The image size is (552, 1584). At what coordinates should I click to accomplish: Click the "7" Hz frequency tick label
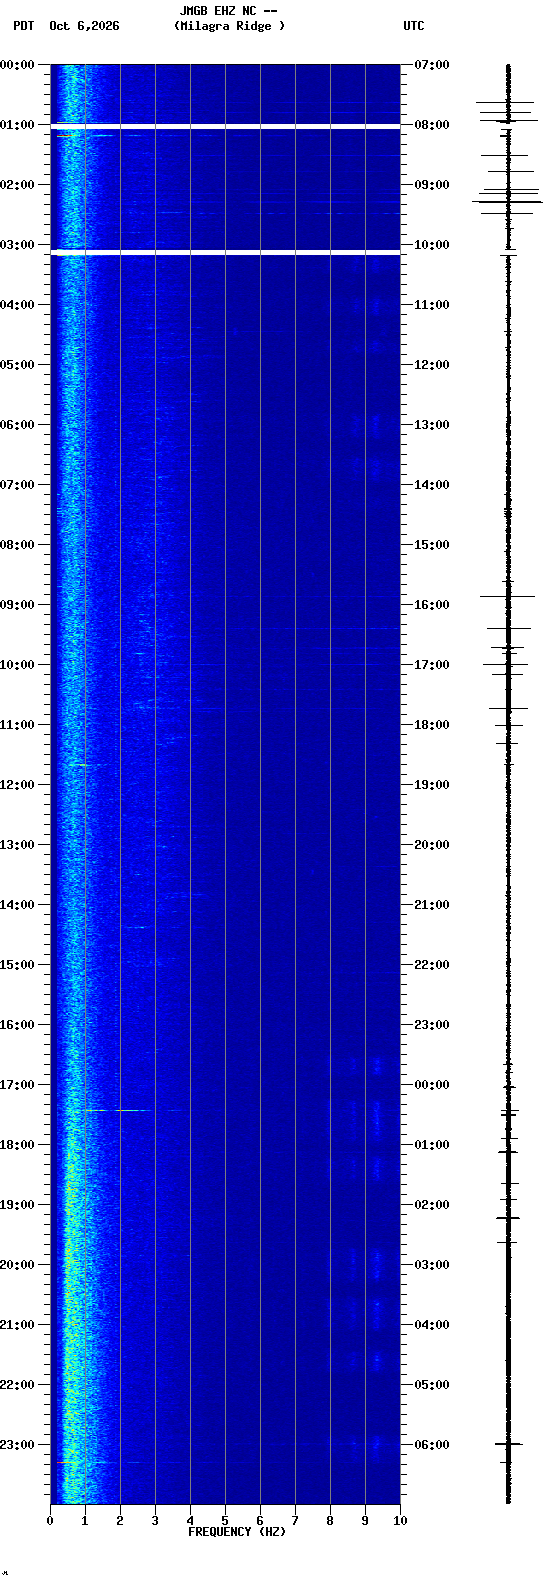coord(295,1521)
